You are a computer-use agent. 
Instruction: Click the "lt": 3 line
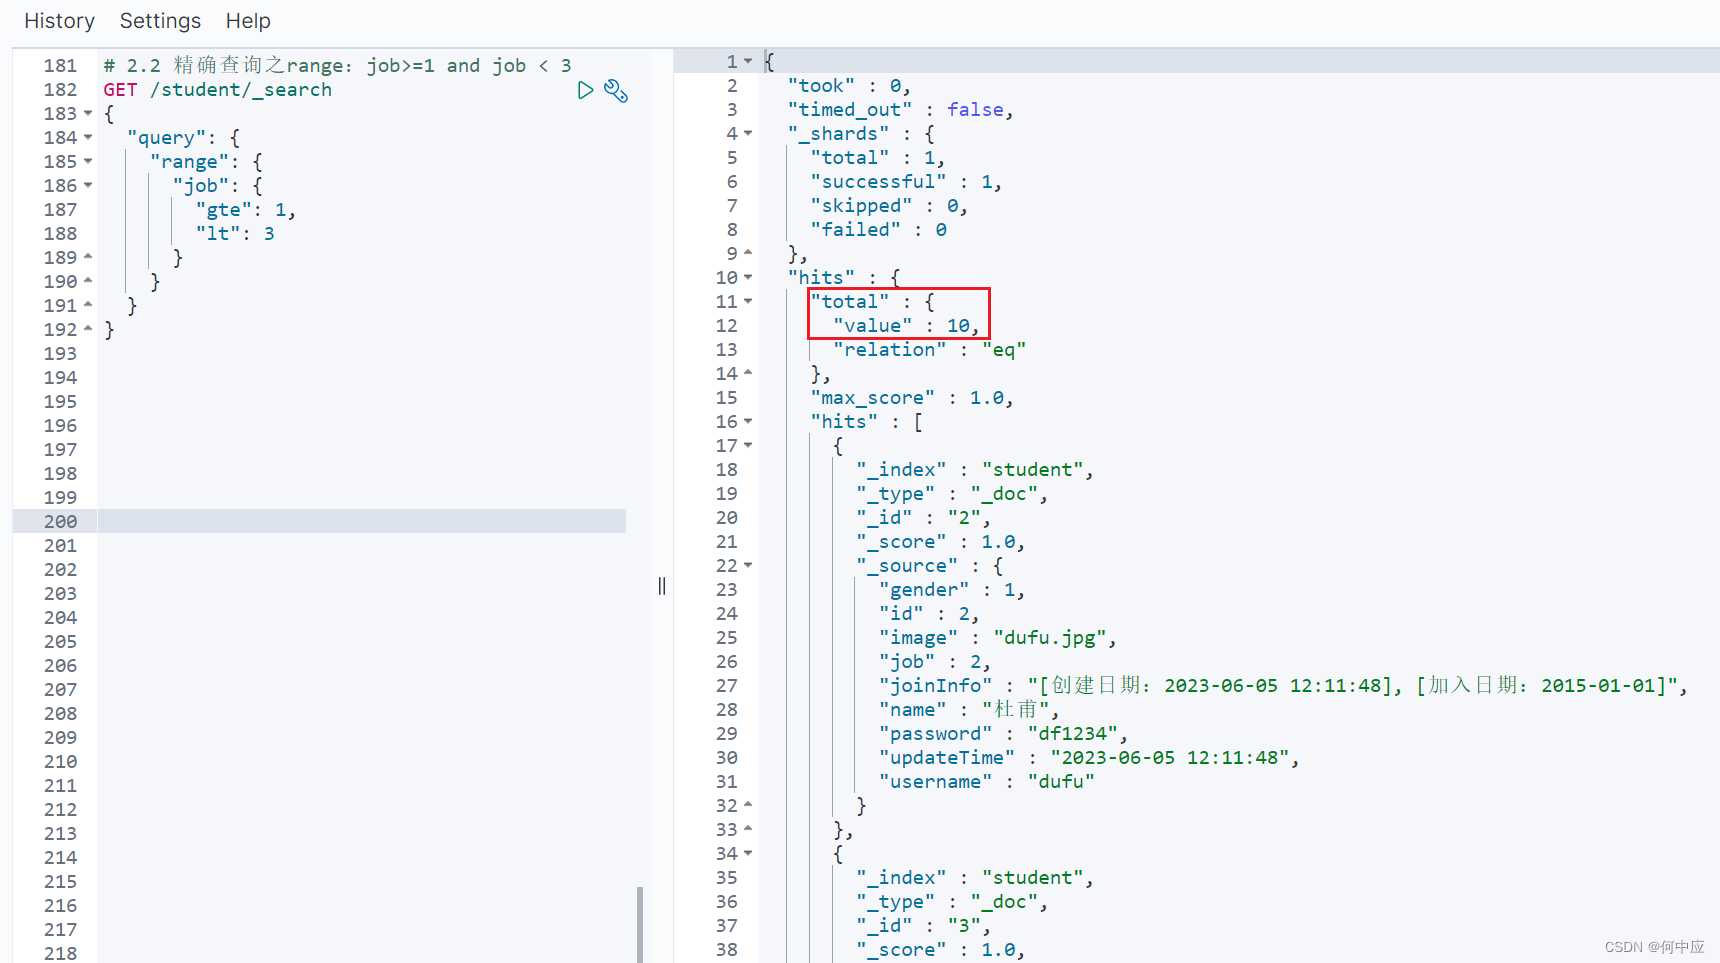click(x=235, y=233)
